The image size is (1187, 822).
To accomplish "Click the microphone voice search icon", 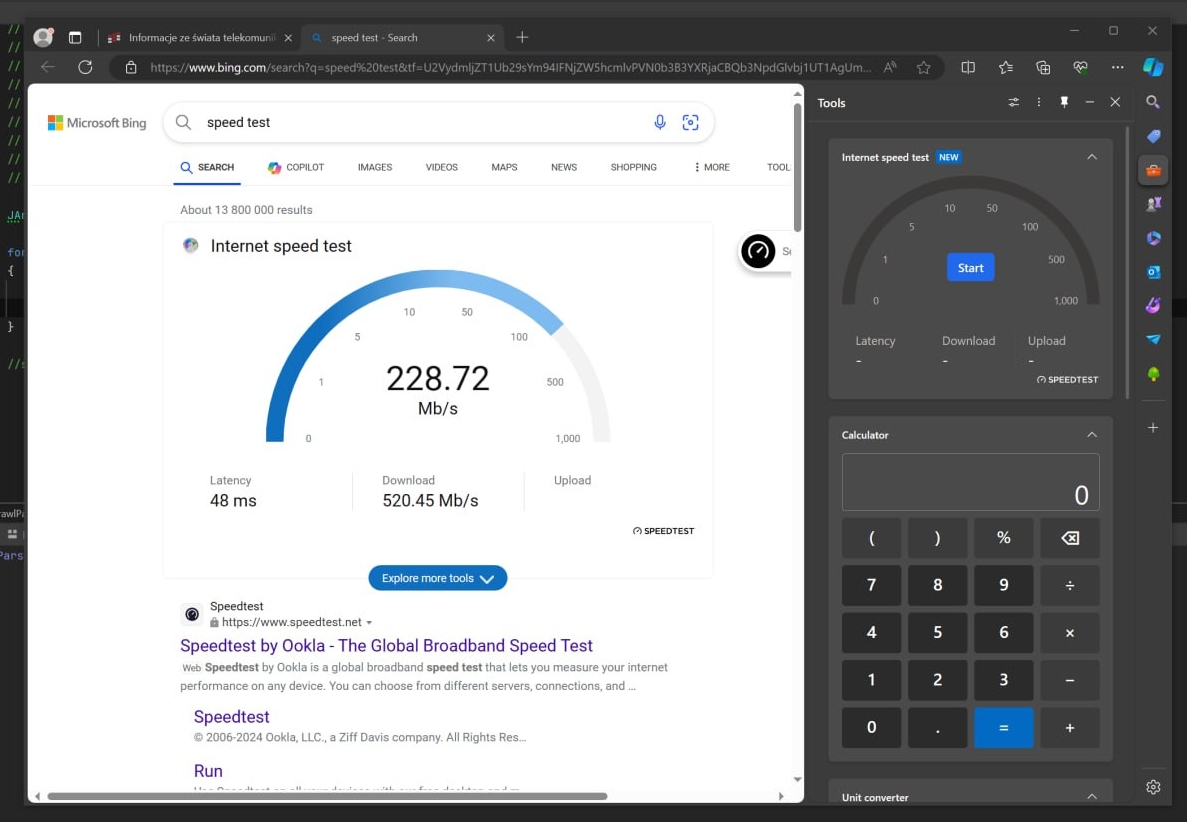I will [660, 122].
